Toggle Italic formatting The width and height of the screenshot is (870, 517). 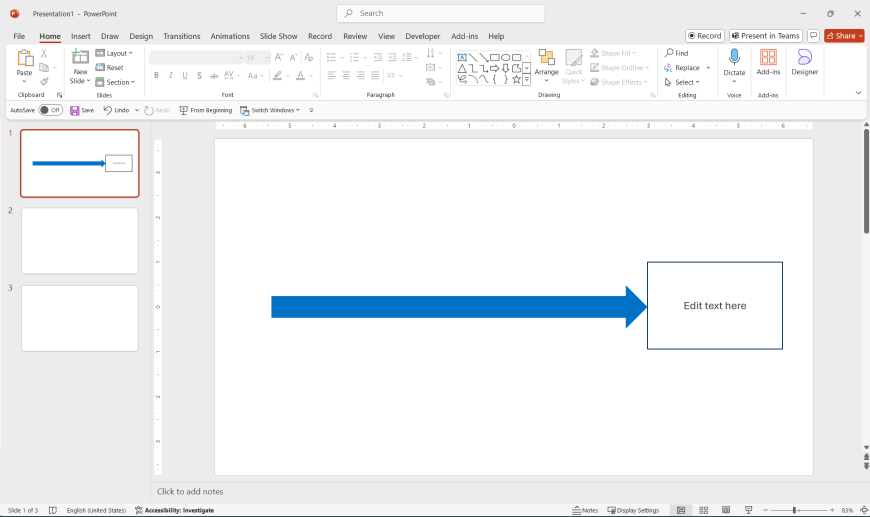[170, 75]
